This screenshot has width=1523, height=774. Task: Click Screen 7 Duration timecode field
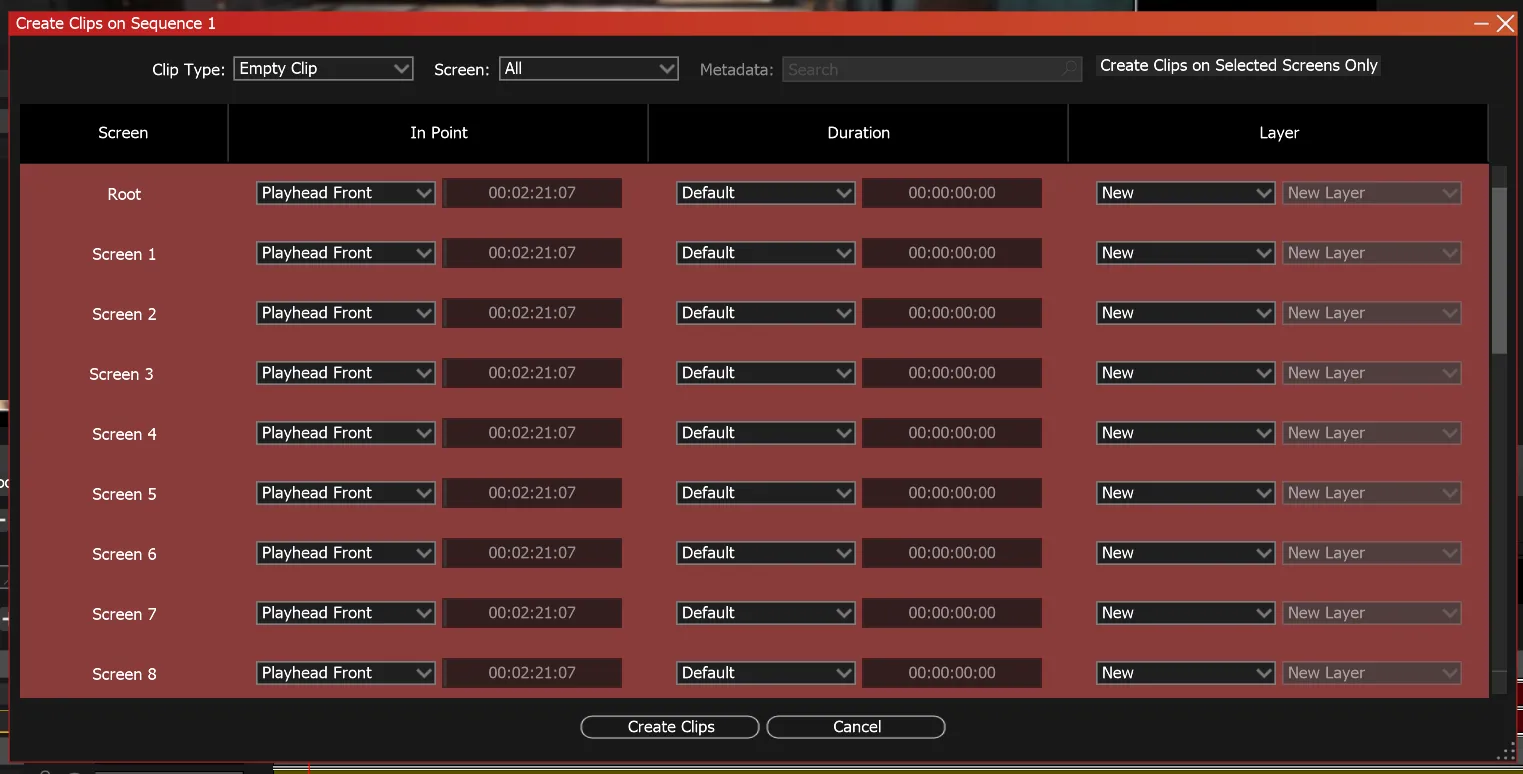(x=952, y=613)
